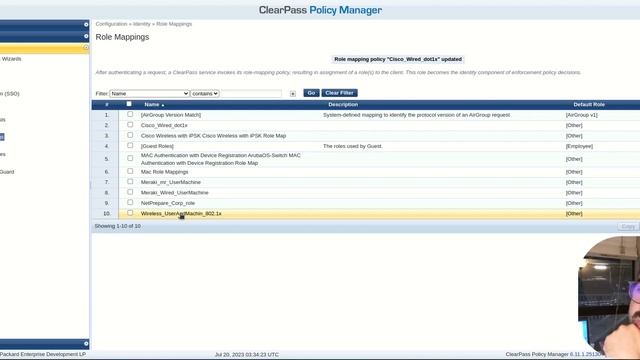Viewport: 640px width, 360px height.
Task: Open the [Guest Roles] role mapping
Action: point(157,146)
